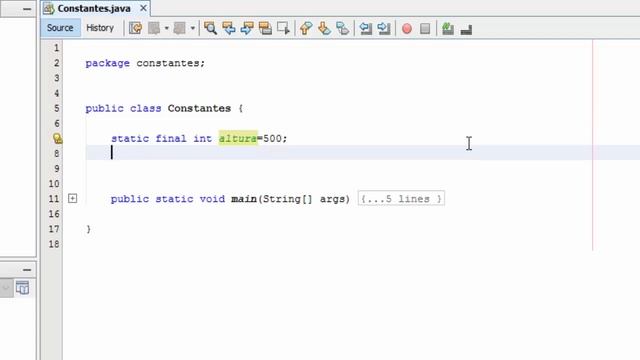Find the next occurrence
Screen dimensions: 640x360
coord(247,28)
